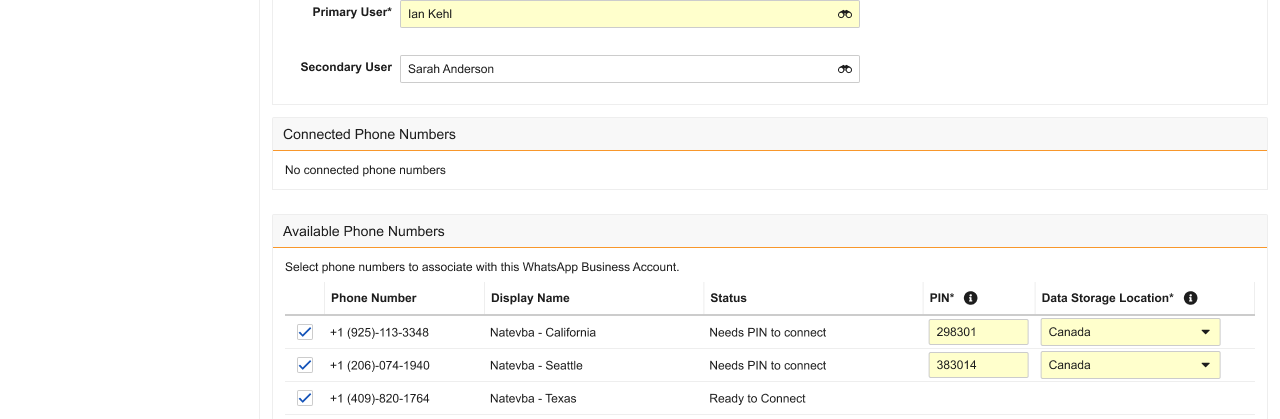Click the PIN field containing 298301

coord(977,332)
